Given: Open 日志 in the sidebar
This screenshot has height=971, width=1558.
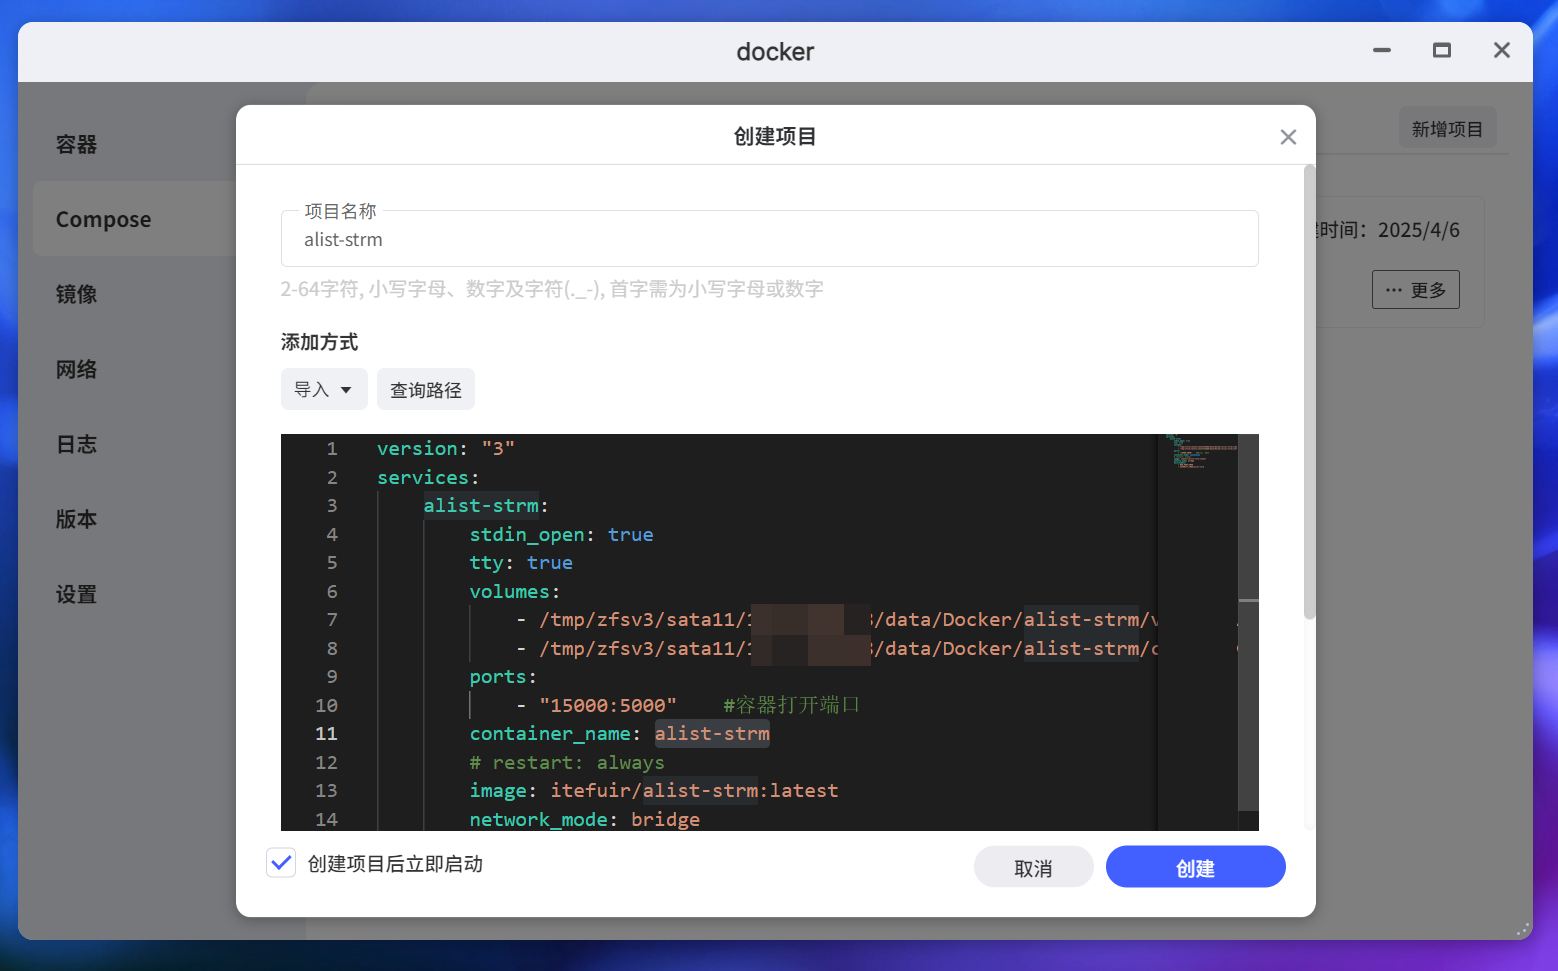Looking at the screenshot, I should tap(77, 444).
